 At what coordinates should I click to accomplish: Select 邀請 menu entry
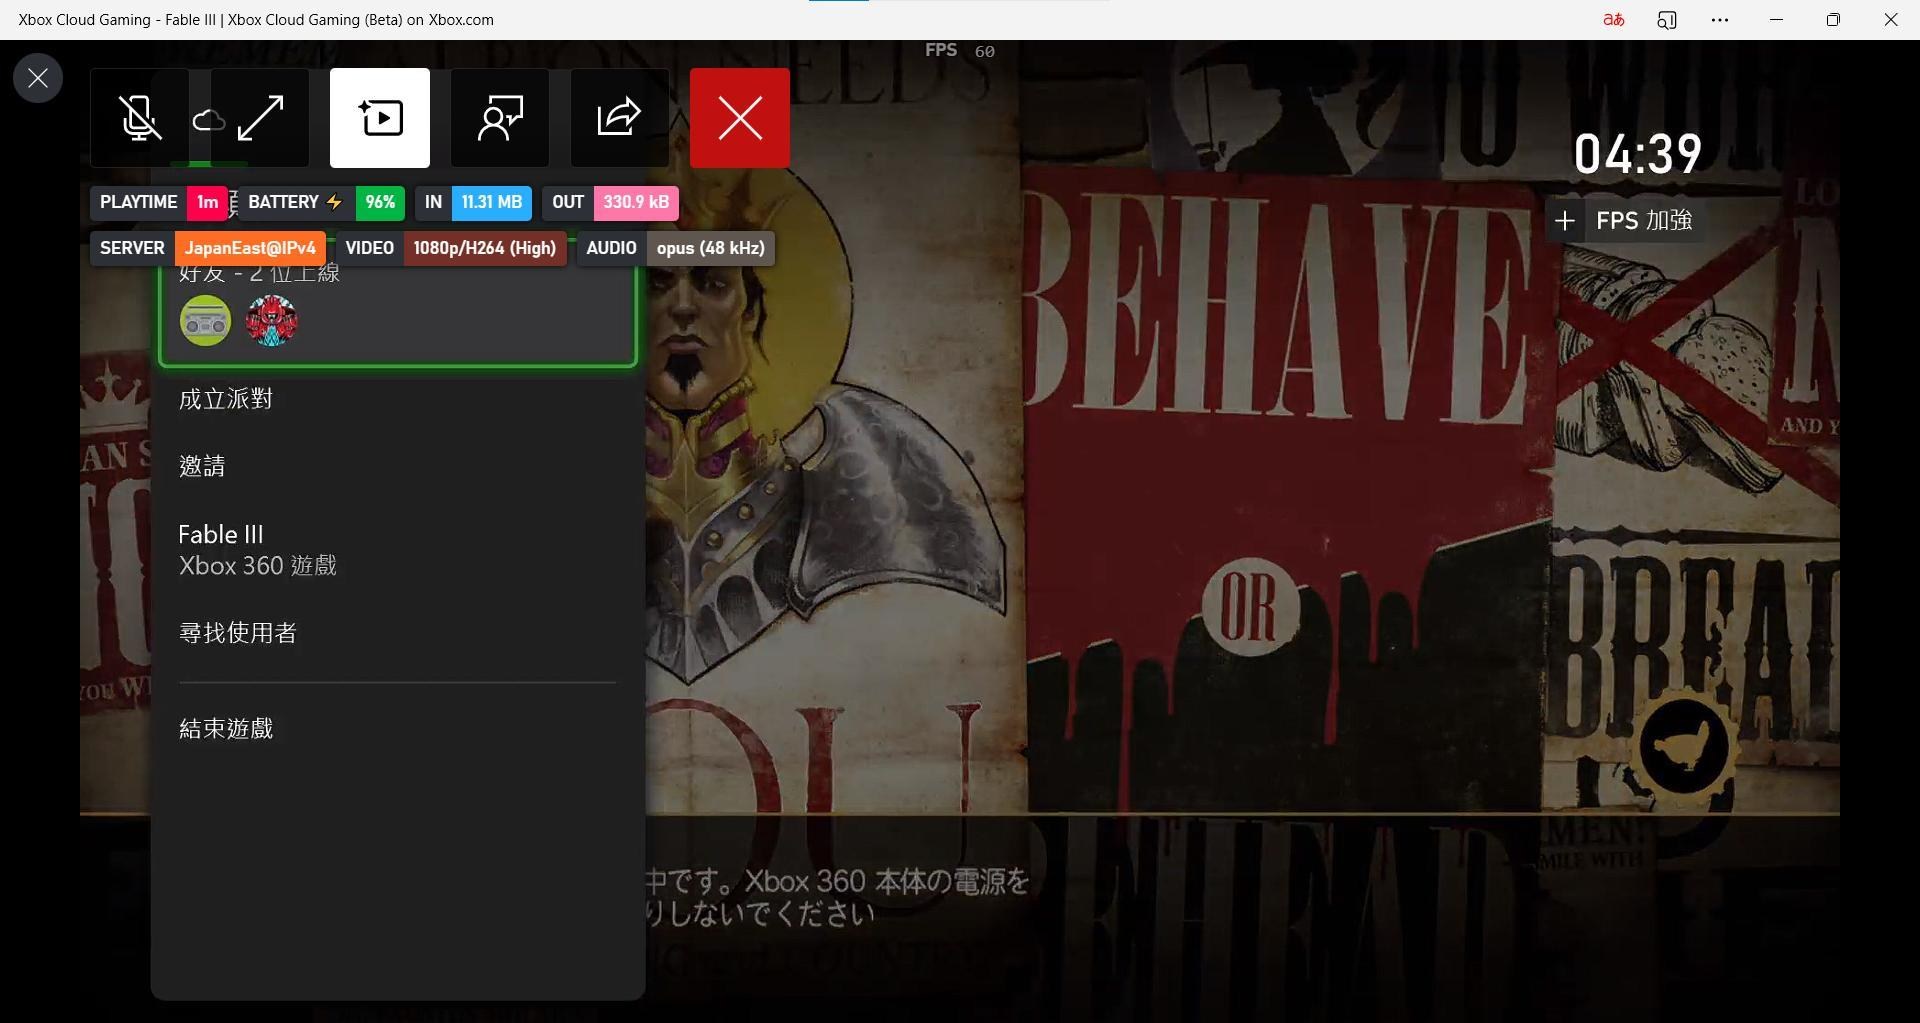click(398, 466)
